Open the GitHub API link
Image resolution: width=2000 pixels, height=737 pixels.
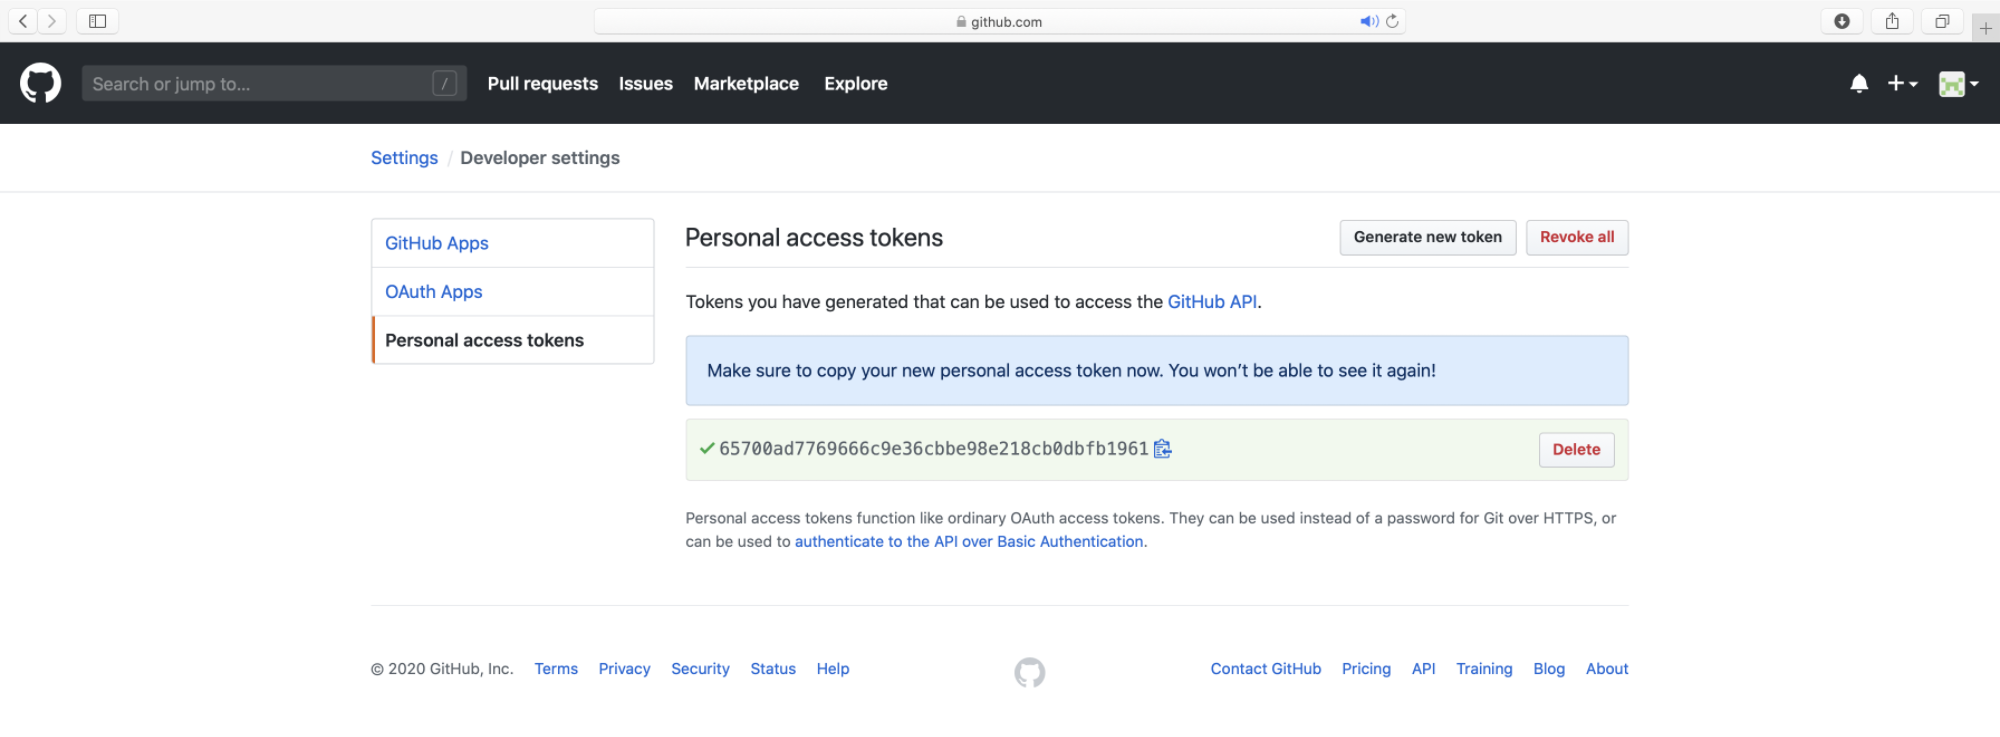pos(1212,302)
